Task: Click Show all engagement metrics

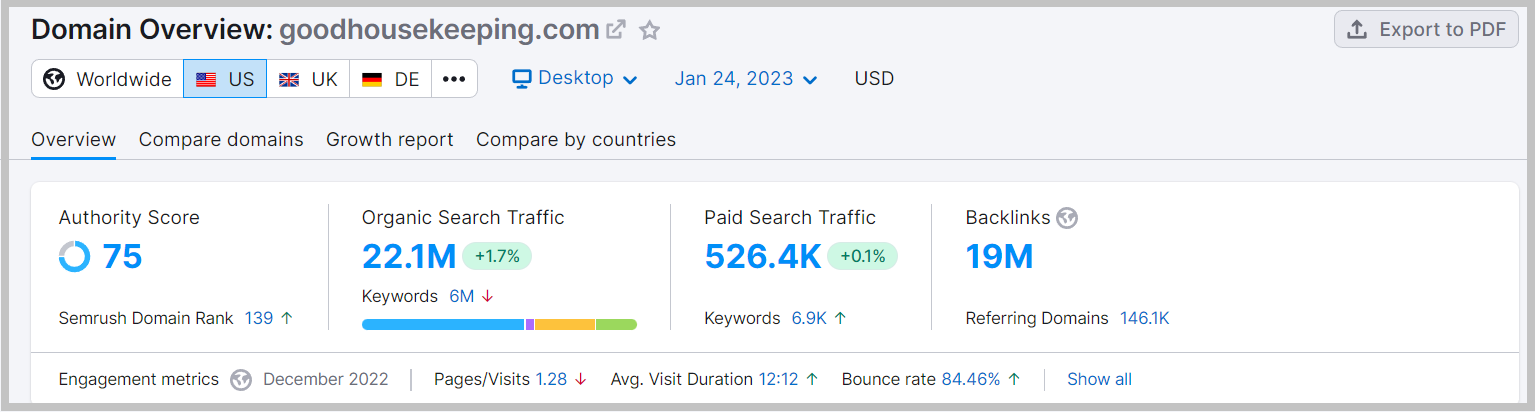Action: (x=1099, y=379)
